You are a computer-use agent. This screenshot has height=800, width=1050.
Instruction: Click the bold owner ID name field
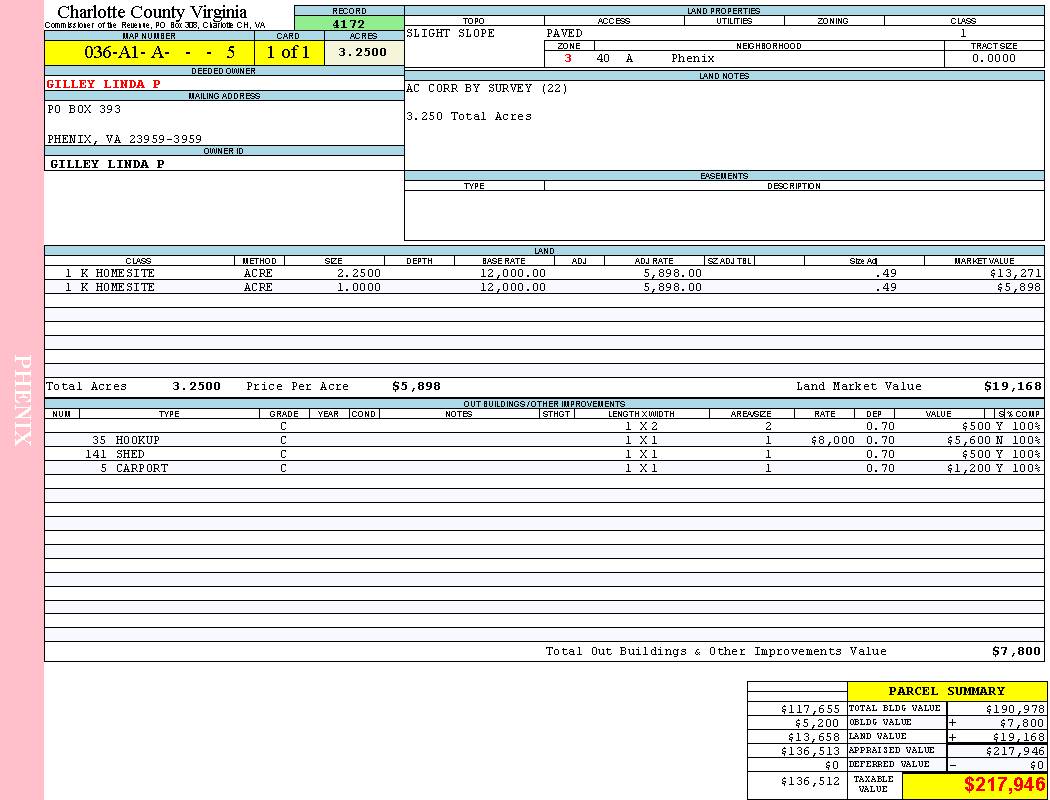(107, 163)
